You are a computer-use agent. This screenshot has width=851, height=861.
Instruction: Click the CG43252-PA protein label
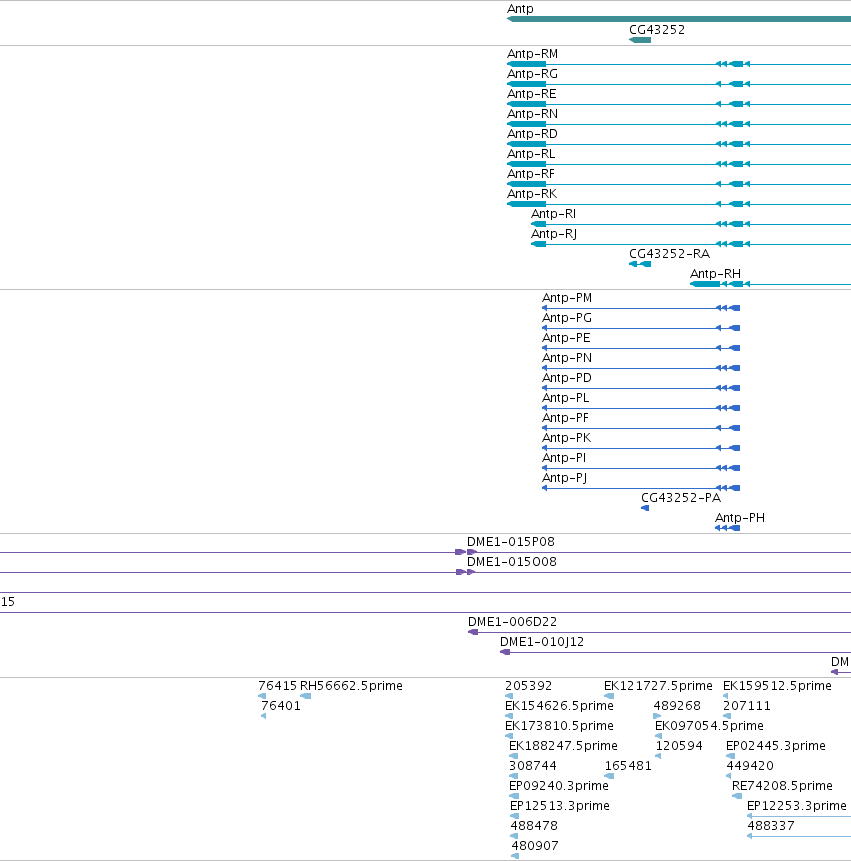point(681,498)
